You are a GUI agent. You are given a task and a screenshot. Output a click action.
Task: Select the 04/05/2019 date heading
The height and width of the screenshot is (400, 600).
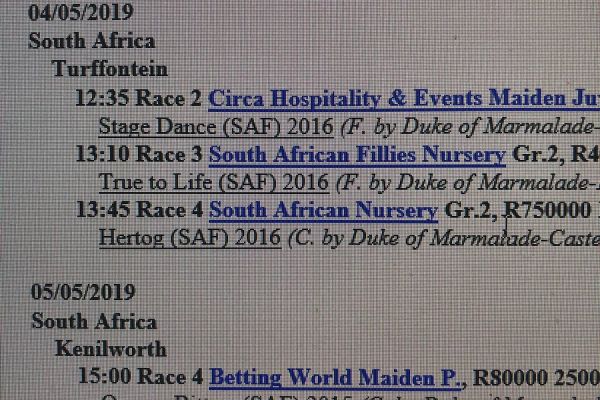point(81,12)
